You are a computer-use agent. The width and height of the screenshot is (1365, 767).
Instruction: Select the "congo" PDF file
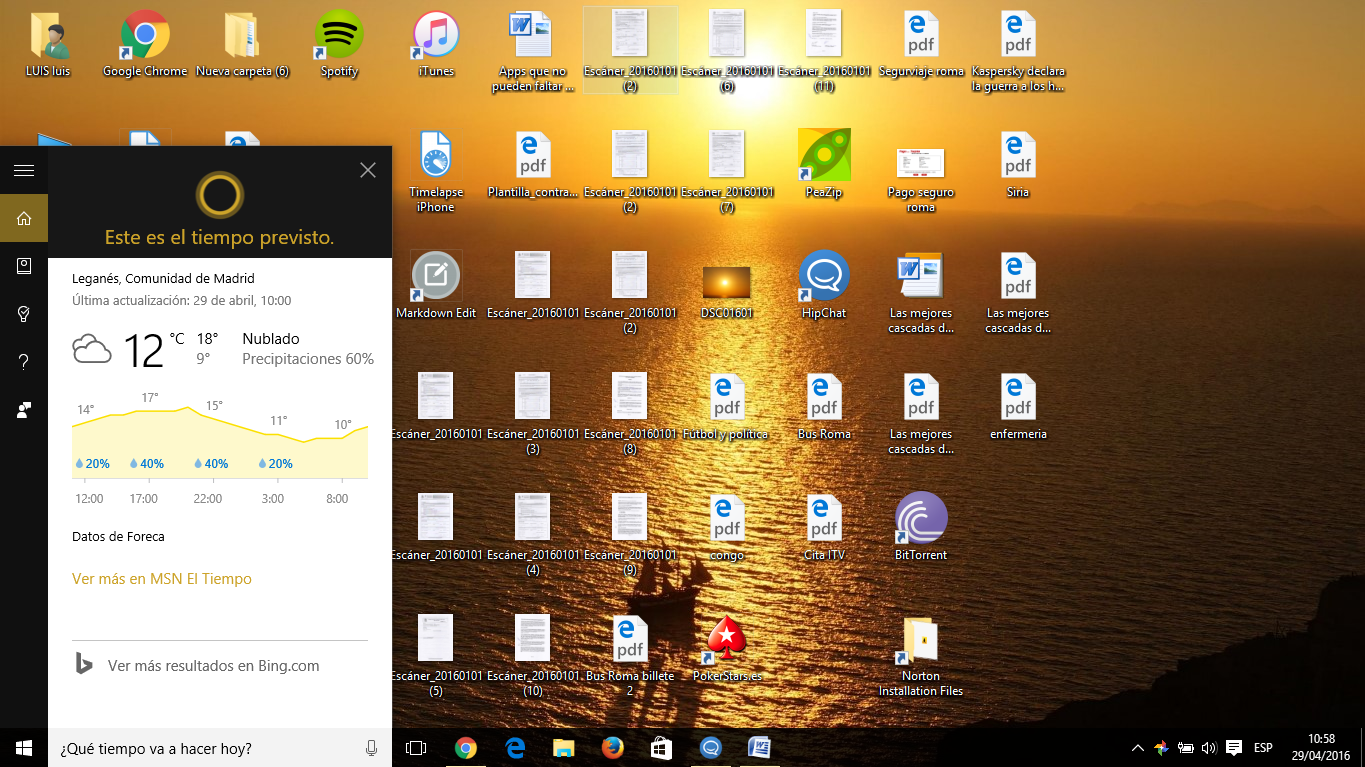coord(727,528)
